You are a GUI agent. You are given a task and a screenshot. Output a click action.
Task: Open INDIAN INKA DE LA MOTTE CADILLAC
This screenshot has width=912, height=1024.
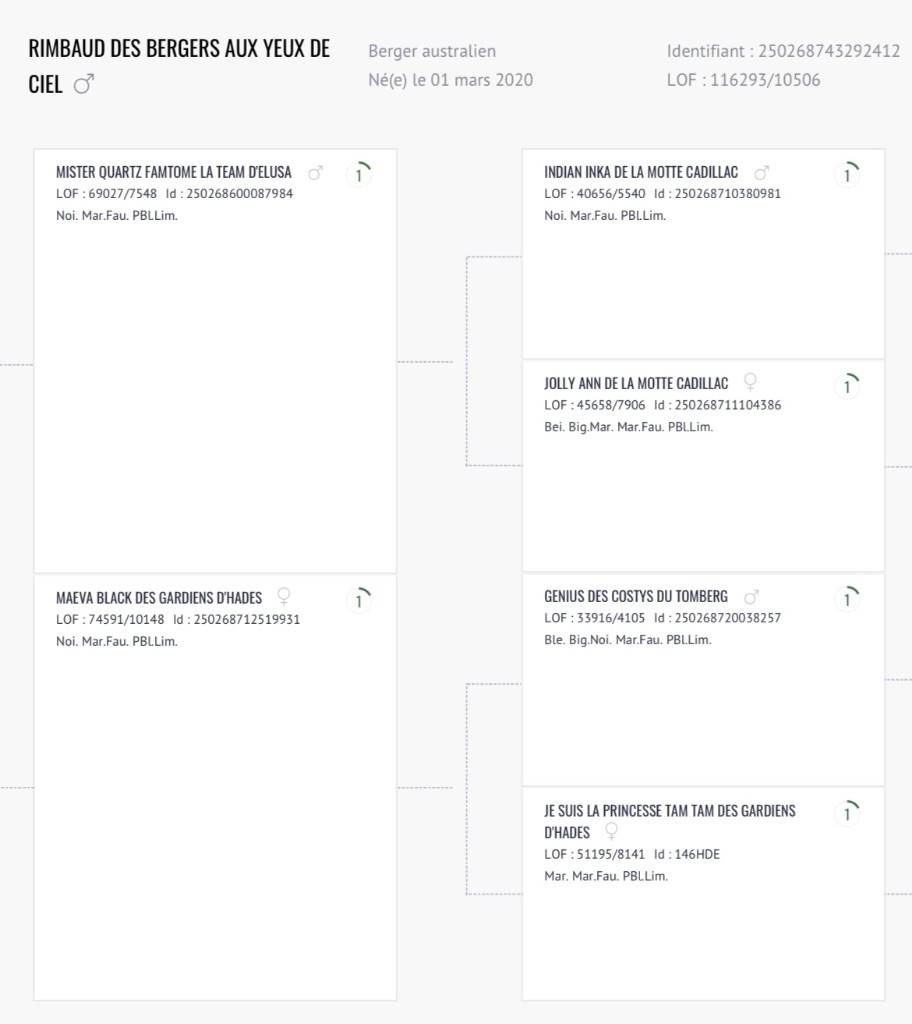click(x=641, y=172)
